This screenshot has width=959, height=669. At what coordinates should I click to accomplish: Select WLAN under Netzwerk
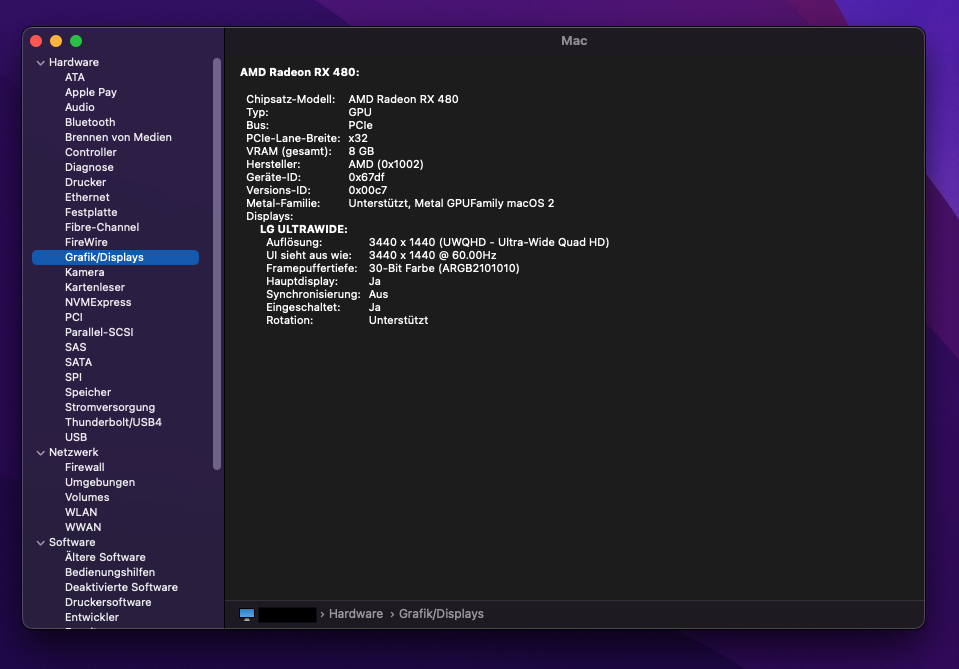(x=81, y=512)
